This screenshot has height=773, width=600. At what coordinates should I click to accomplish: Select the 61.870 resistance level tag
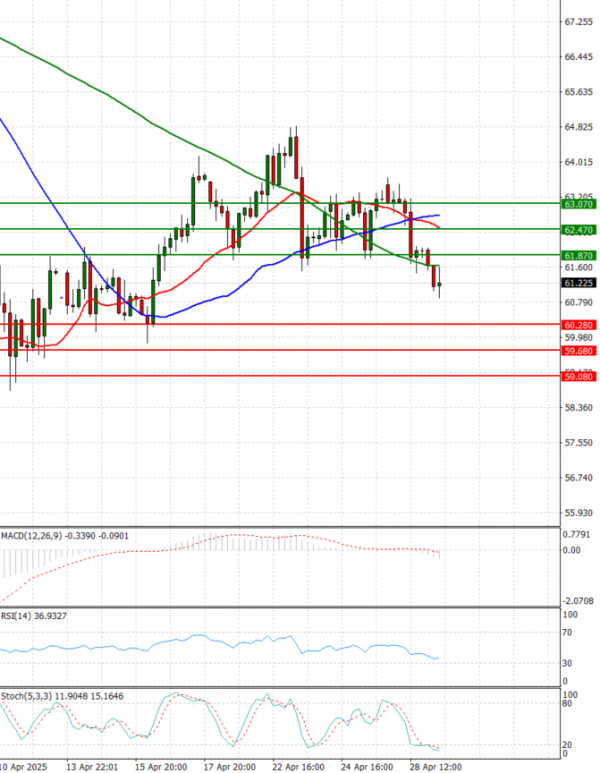click(x=579, y=256)
